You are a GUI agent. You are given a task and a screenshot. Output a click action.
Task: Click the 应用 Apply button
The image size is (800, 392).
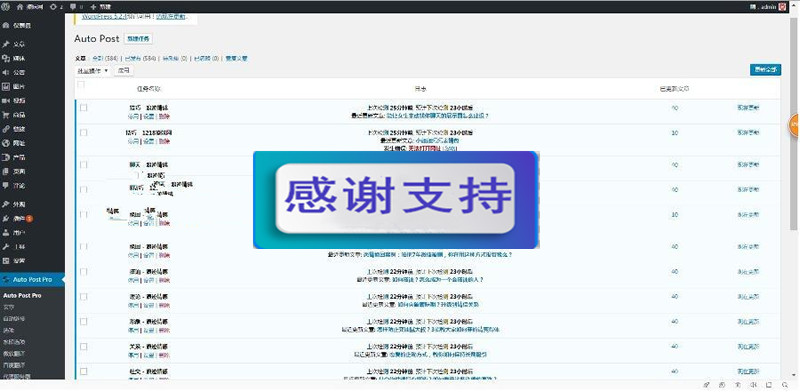(123, 71)
